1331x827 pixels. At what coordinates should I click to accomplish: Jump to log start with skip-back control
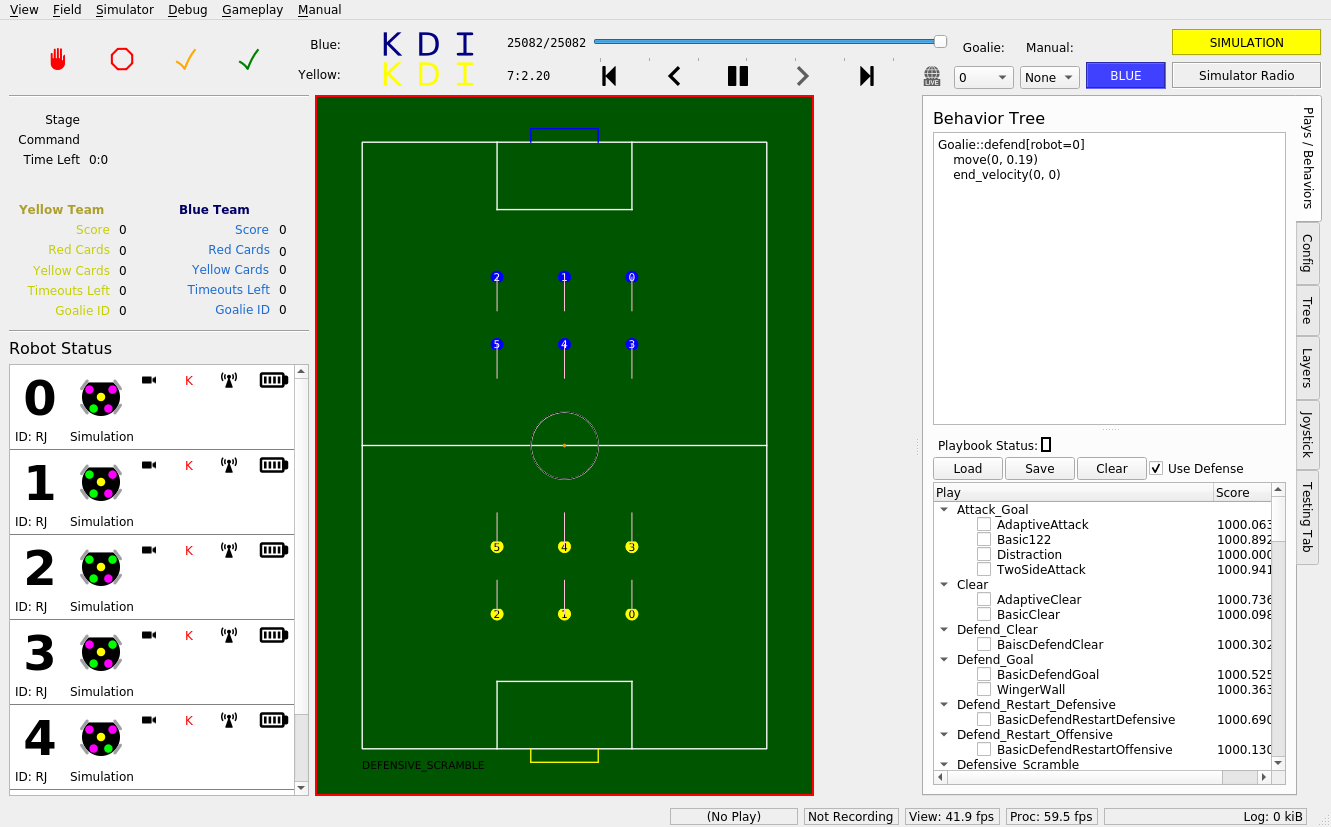(609, 76)
